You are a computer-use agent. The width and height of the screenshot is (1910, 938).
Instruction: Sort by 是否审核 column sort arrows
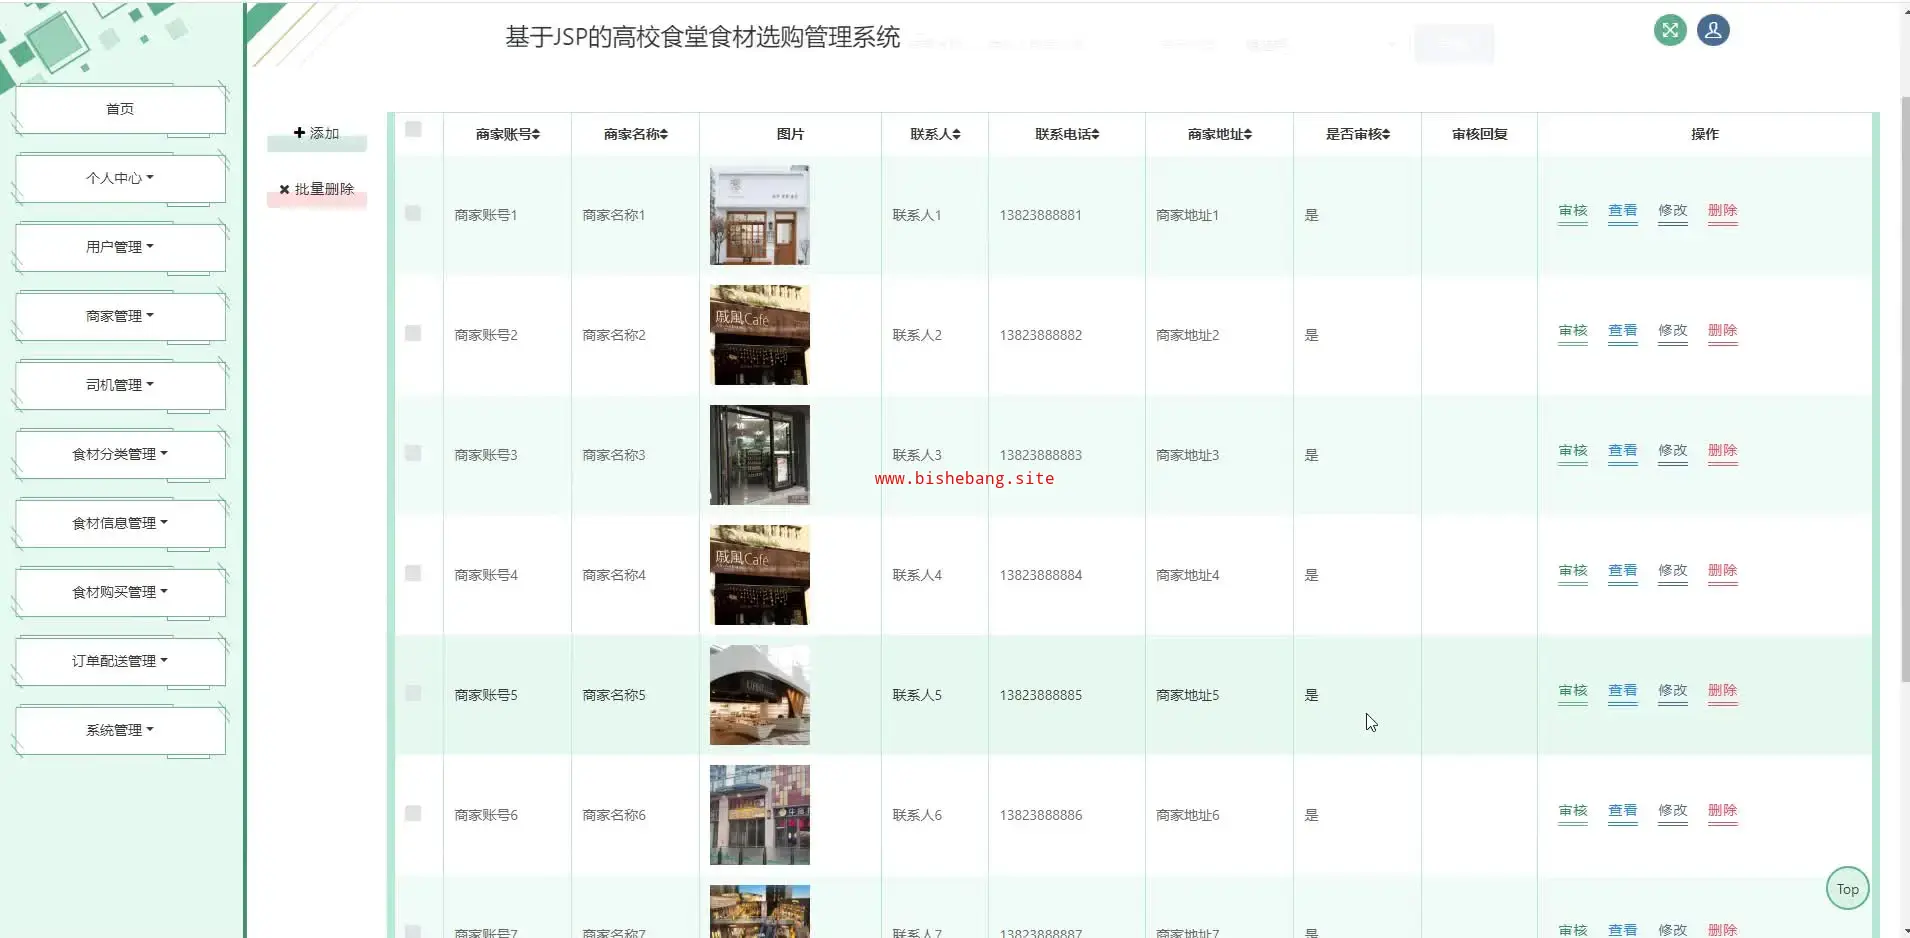coord(1386,134)
